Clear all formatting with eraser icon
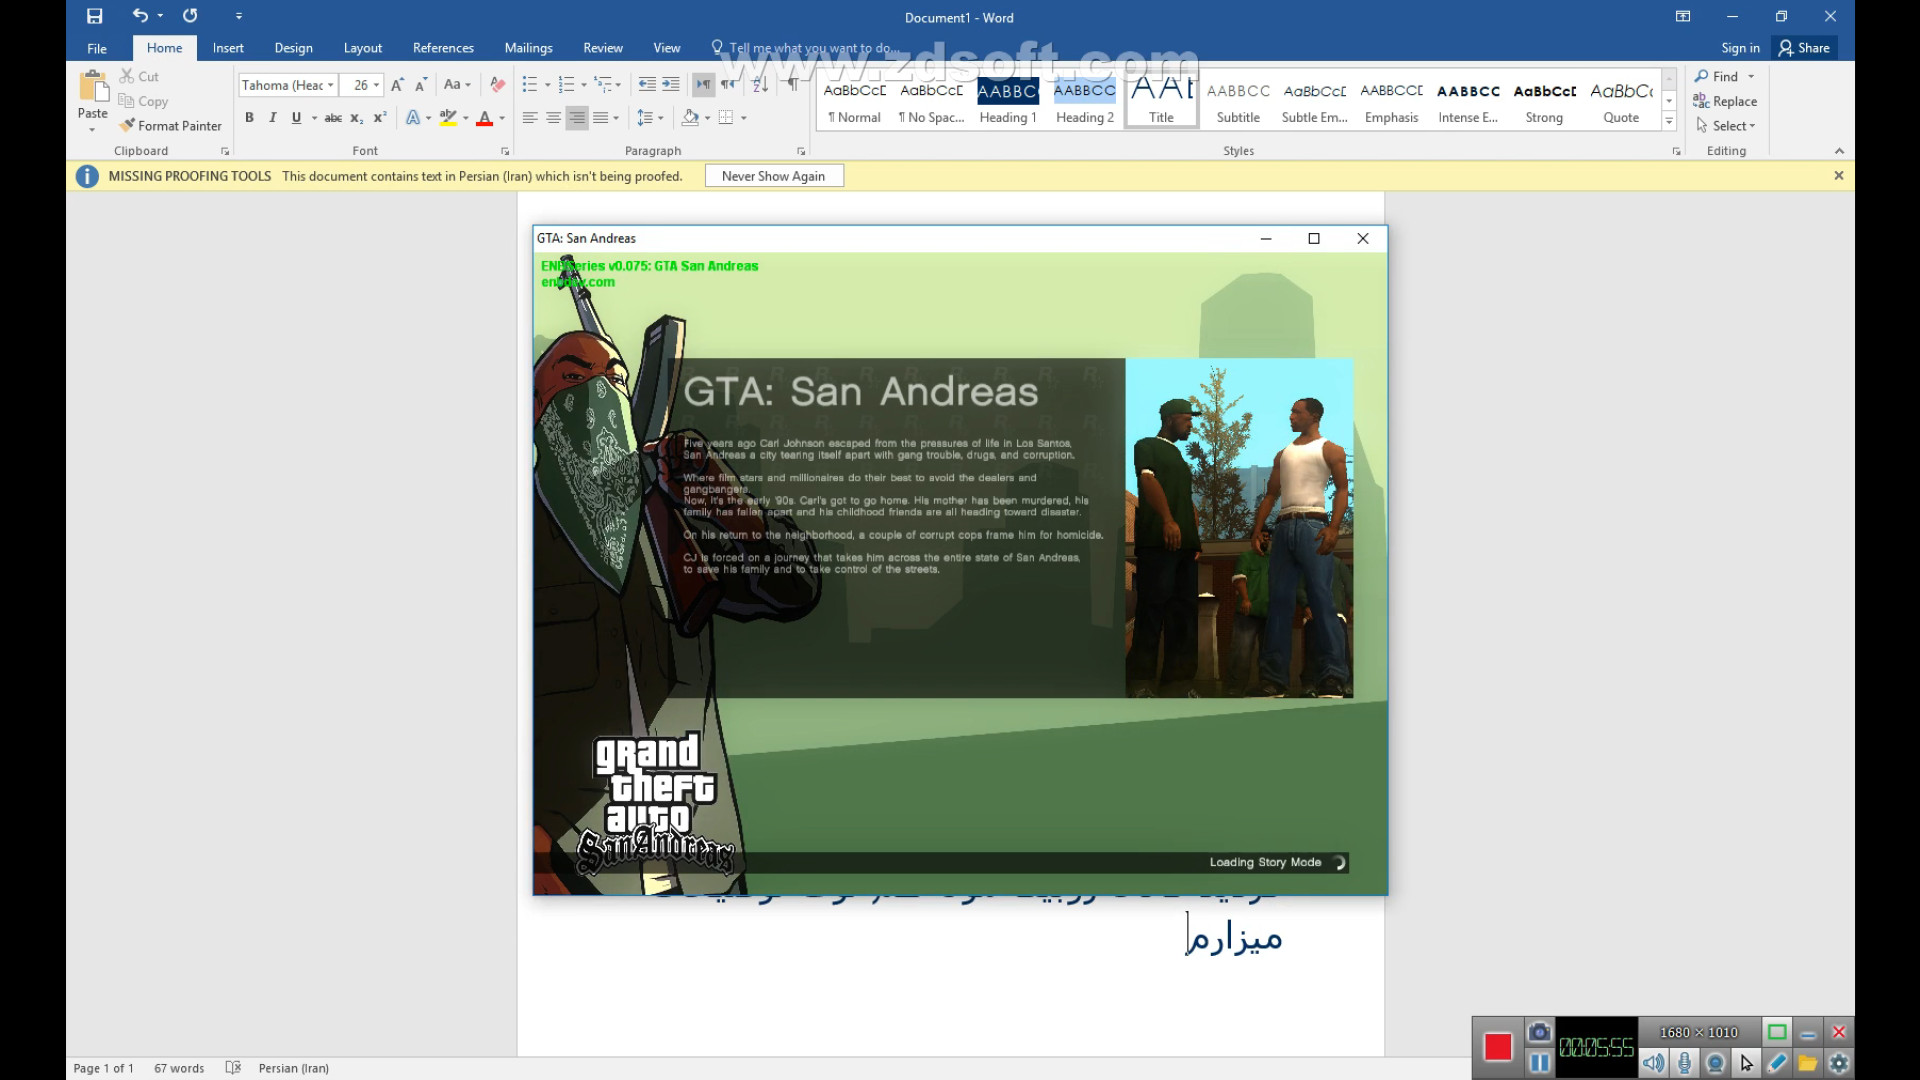The width and height of the screenshot is (1920, 1080). coord(497,85)
